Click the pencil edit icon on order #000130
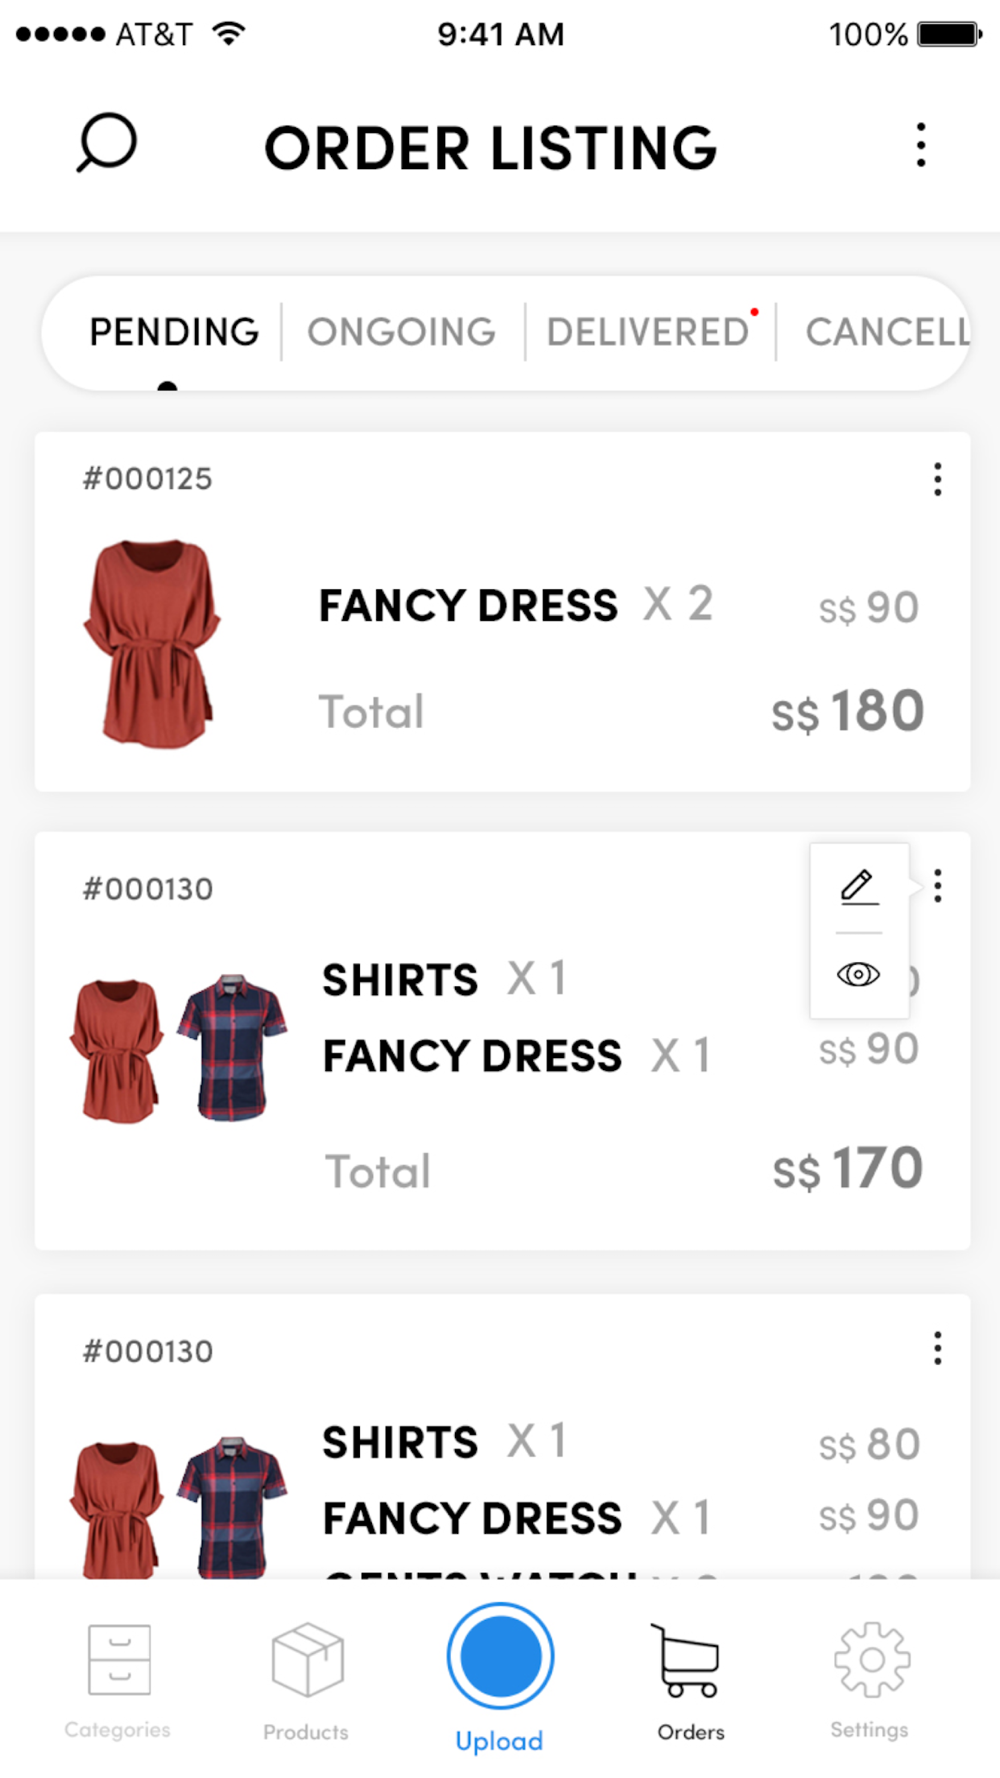1000x1778 pixels. pyautogui.click(x=859, y=887)
